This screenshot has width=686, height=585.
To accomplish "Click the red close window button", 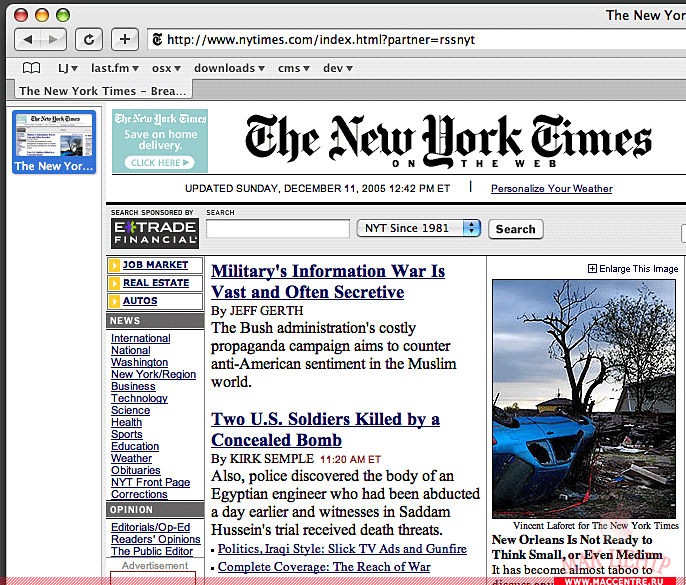I will click(21, 15).
